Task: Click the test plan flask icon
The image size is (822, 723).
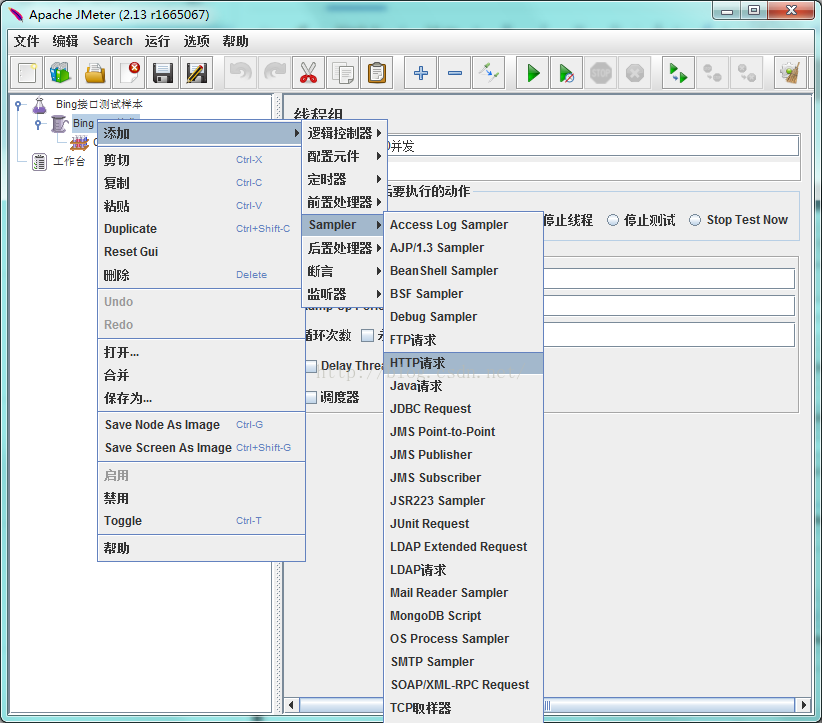Action: 39,105
